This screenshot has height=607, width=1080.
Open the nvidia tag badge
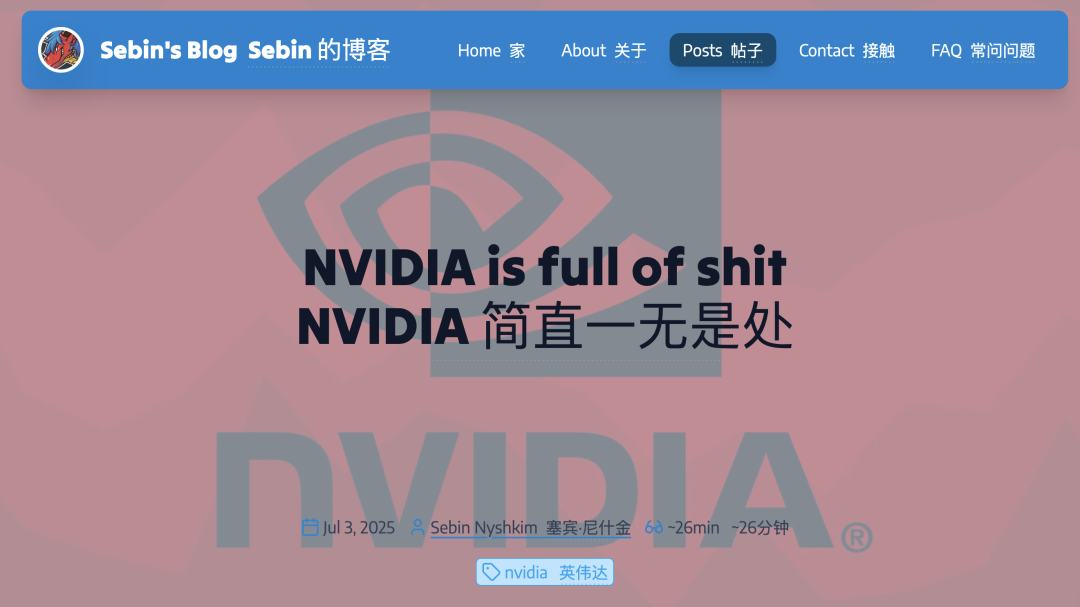pyautogui.click(x=545, y=573)
